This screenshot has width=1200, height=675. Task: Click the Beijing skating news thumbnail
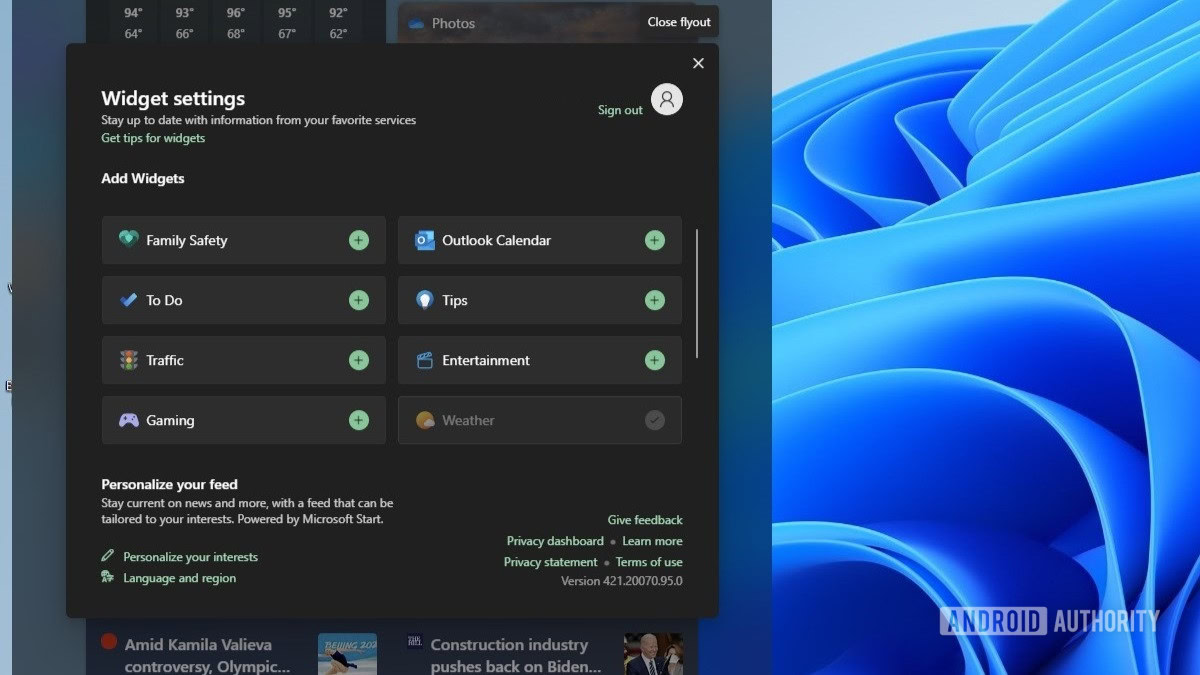coord(347,654)
